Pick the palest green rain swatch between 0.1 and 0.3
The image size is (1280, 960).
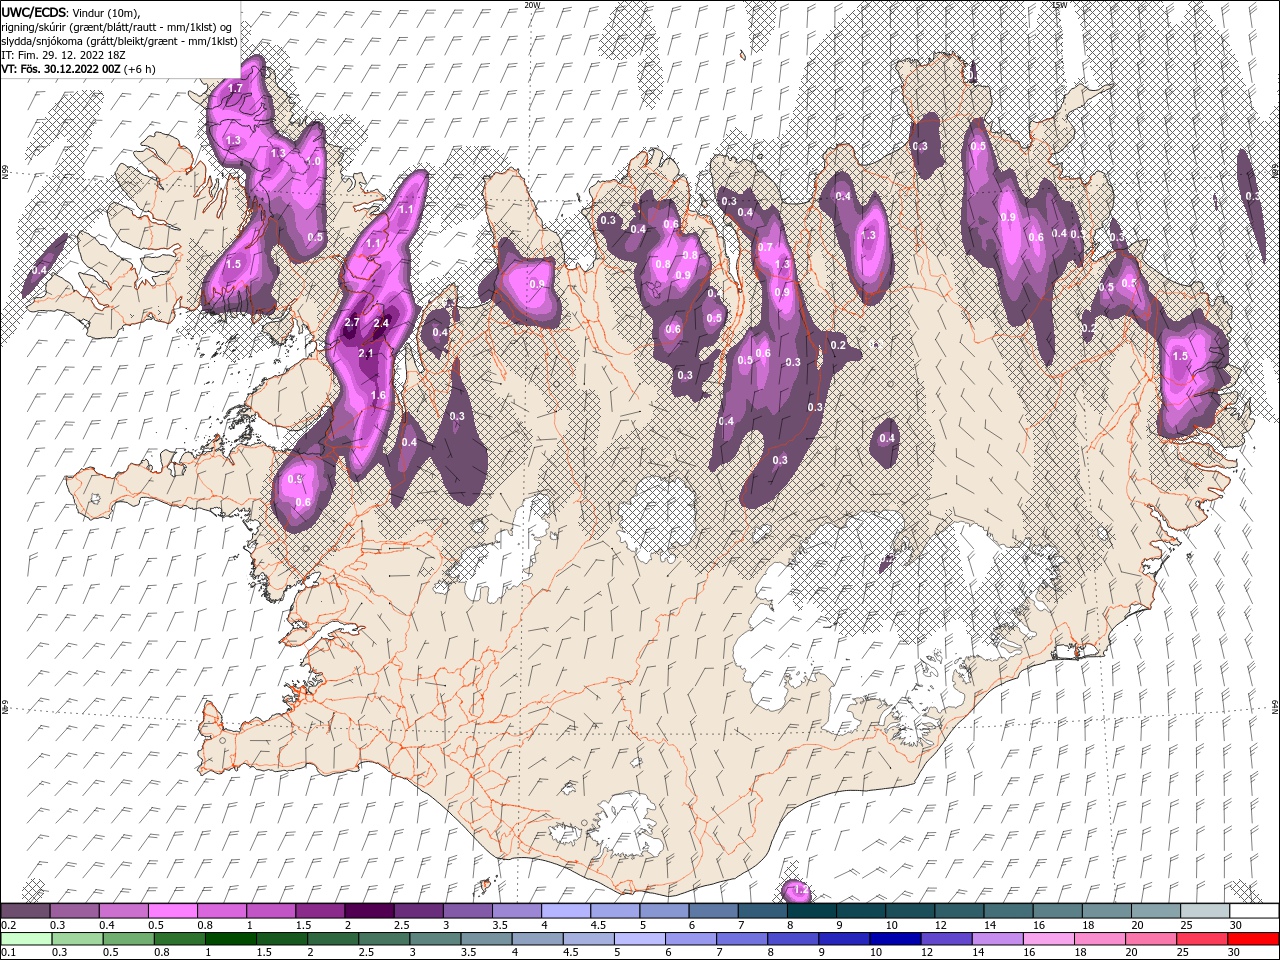26,939
